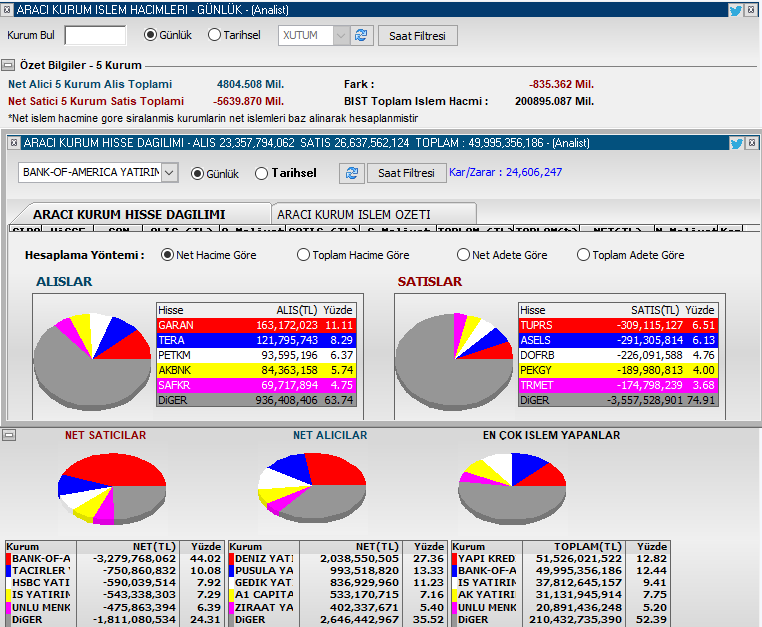
Task: Click the NET ALICILAR pie chart
Action: (312, 487)
